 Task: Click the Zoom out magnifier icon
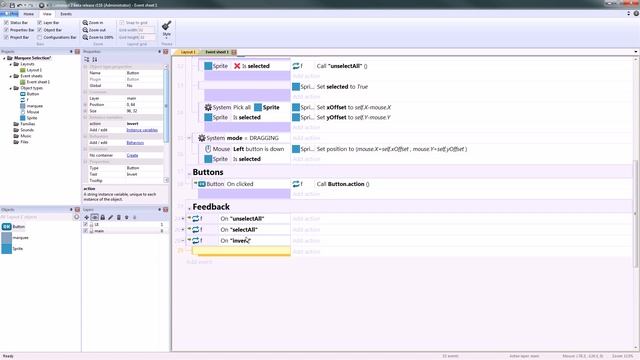(x=85, y=30)
